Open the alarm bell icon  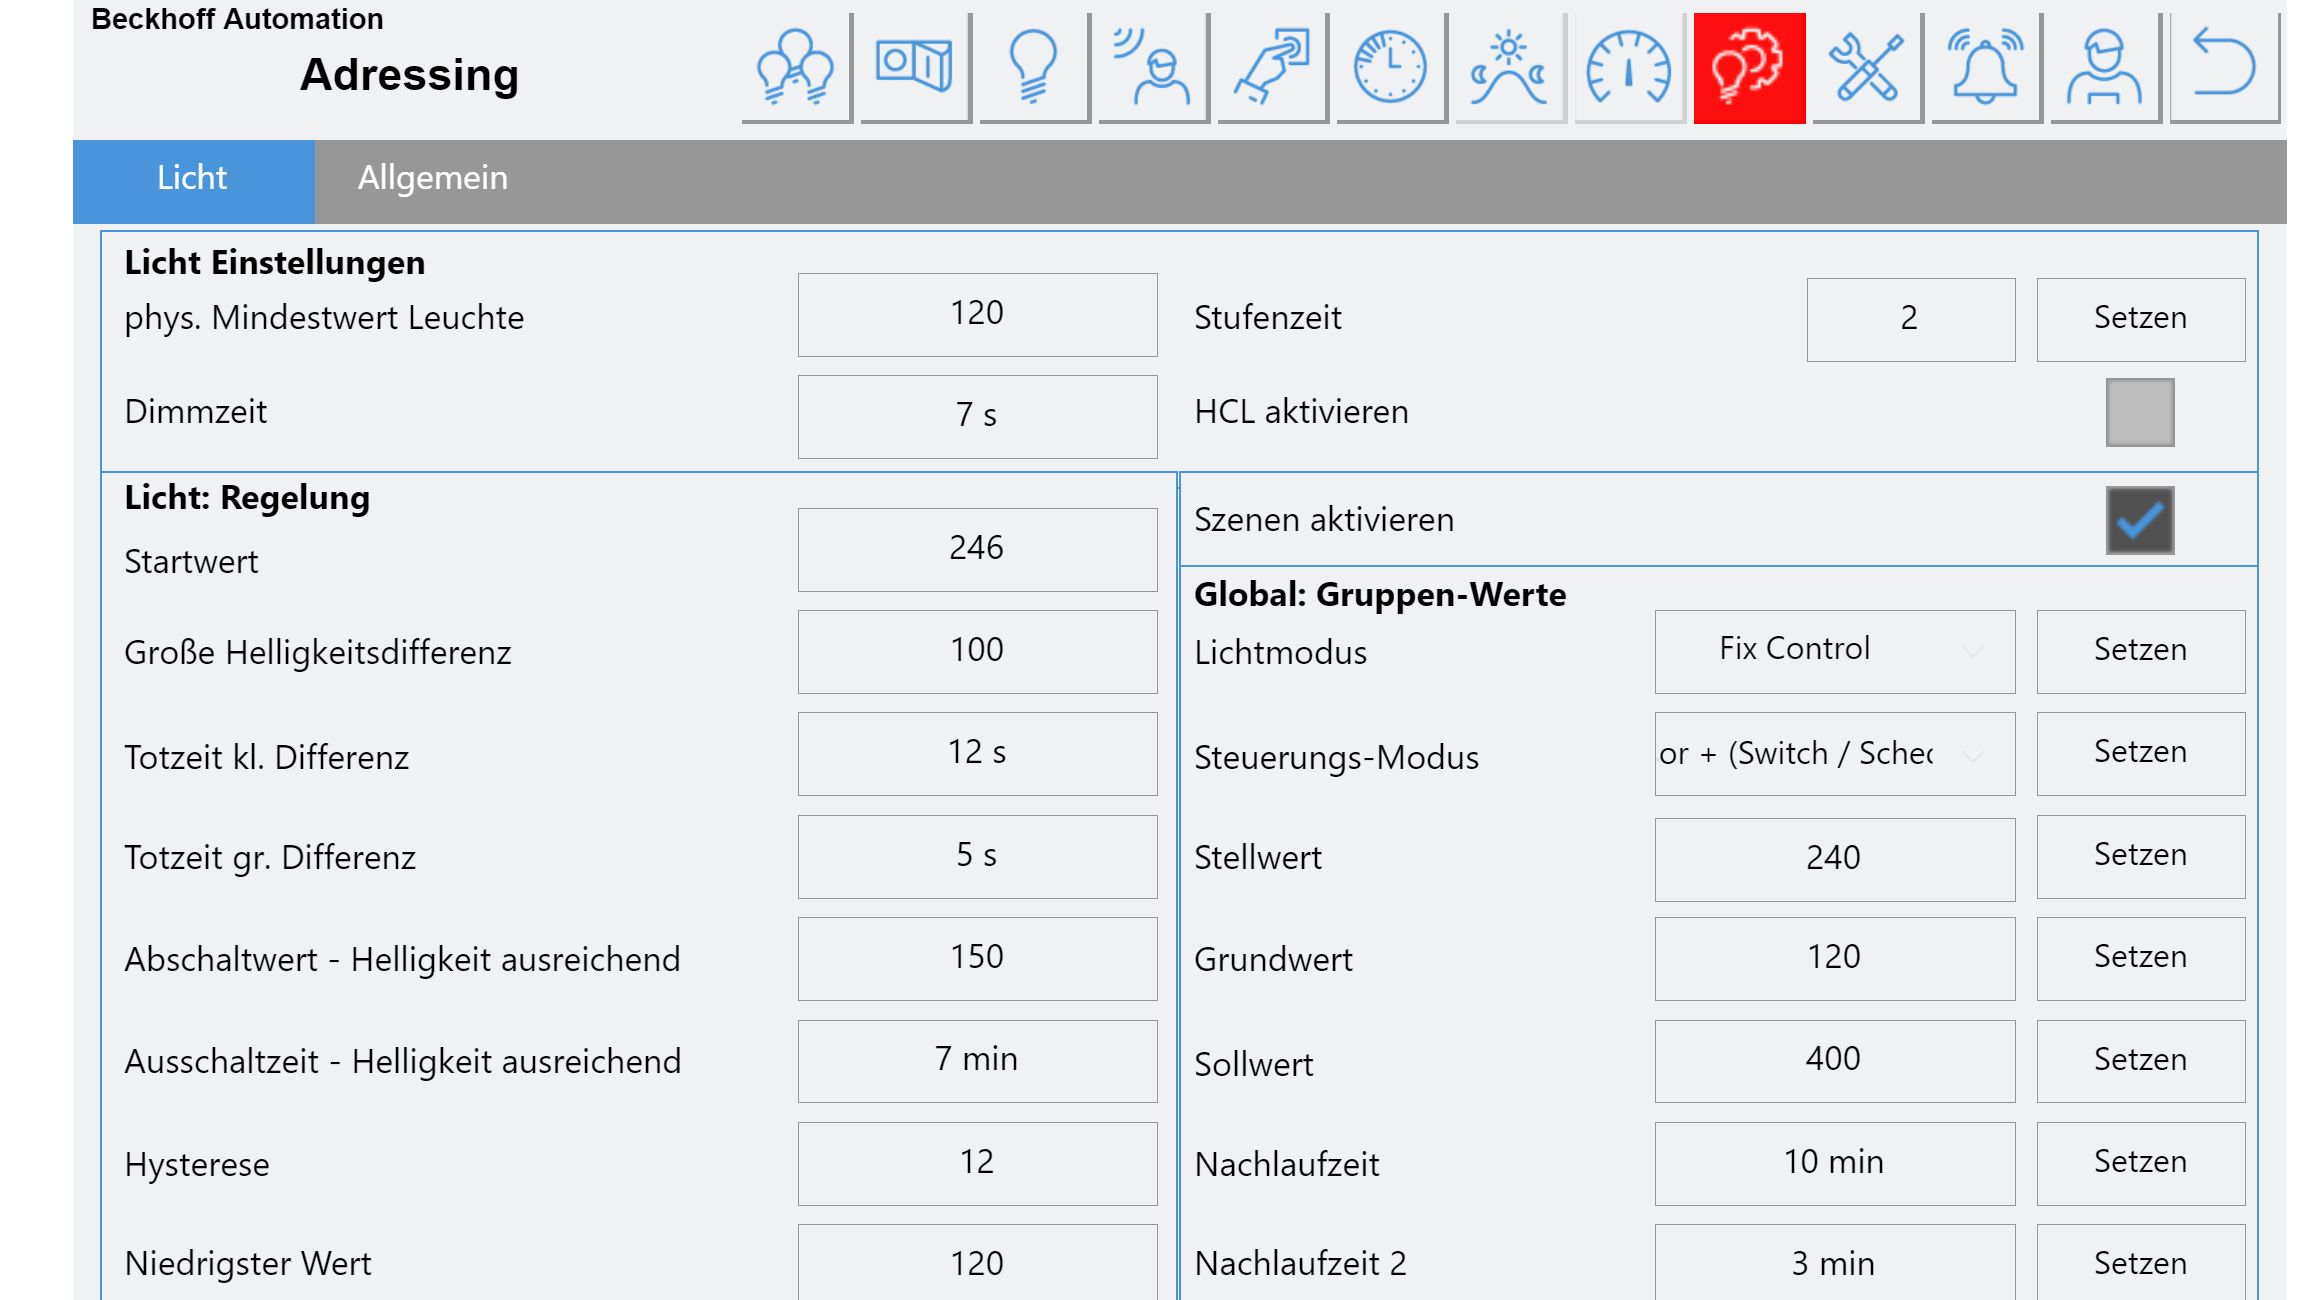pos(1986,68)
